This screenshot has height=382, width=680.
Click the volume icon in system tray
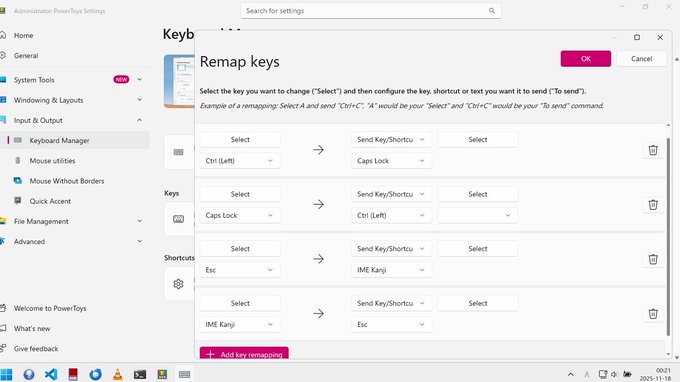614,374
